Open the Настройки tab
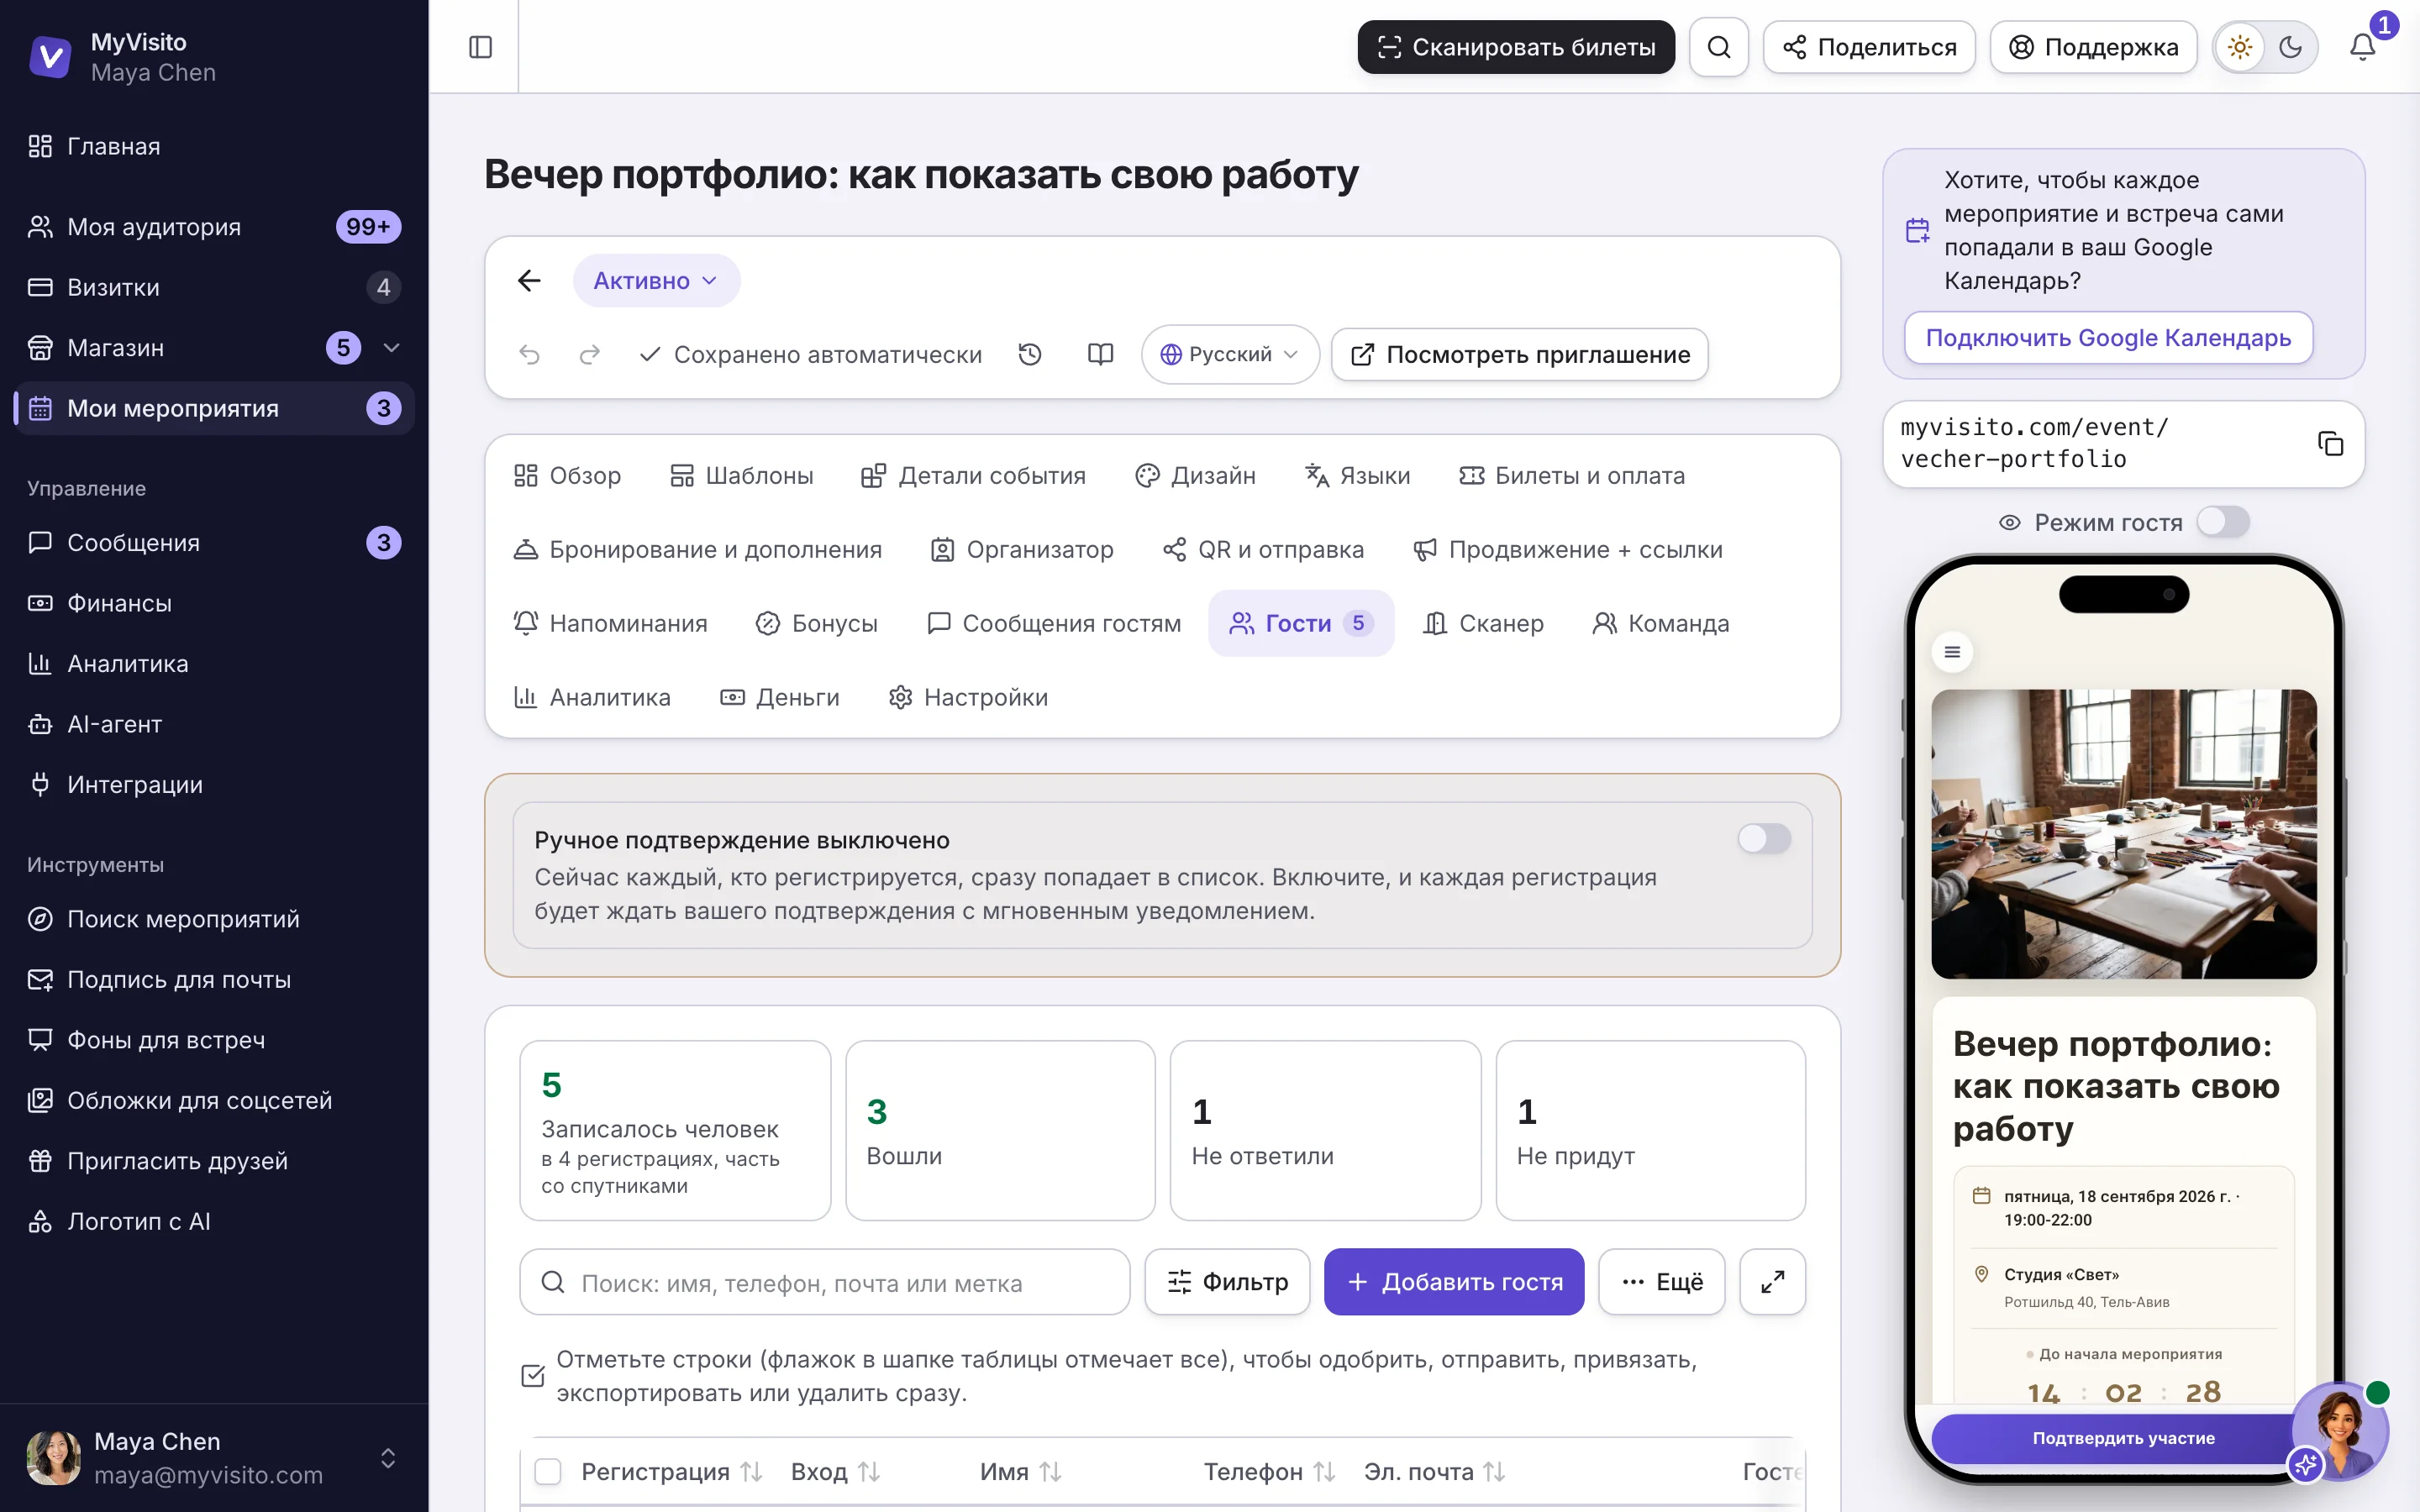 968,697
